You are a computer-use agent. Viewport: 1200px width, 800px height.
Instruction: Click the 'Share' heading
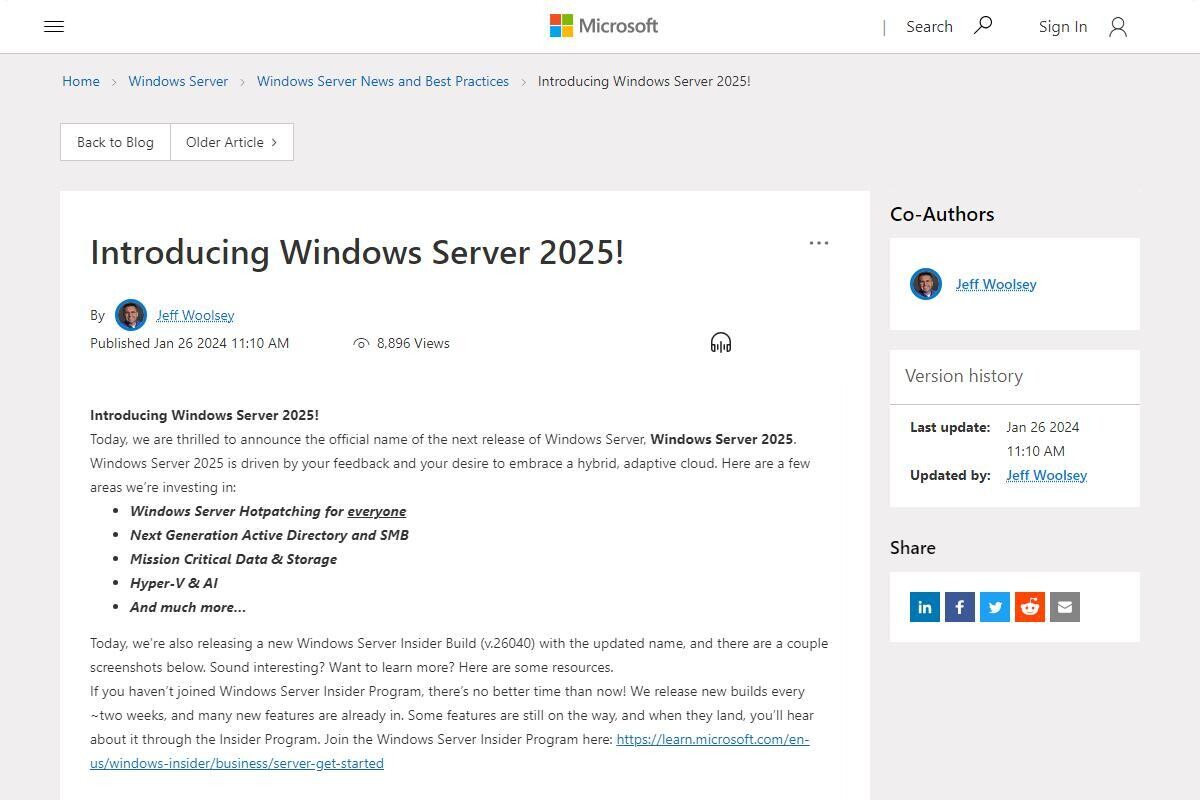(913, 548)
